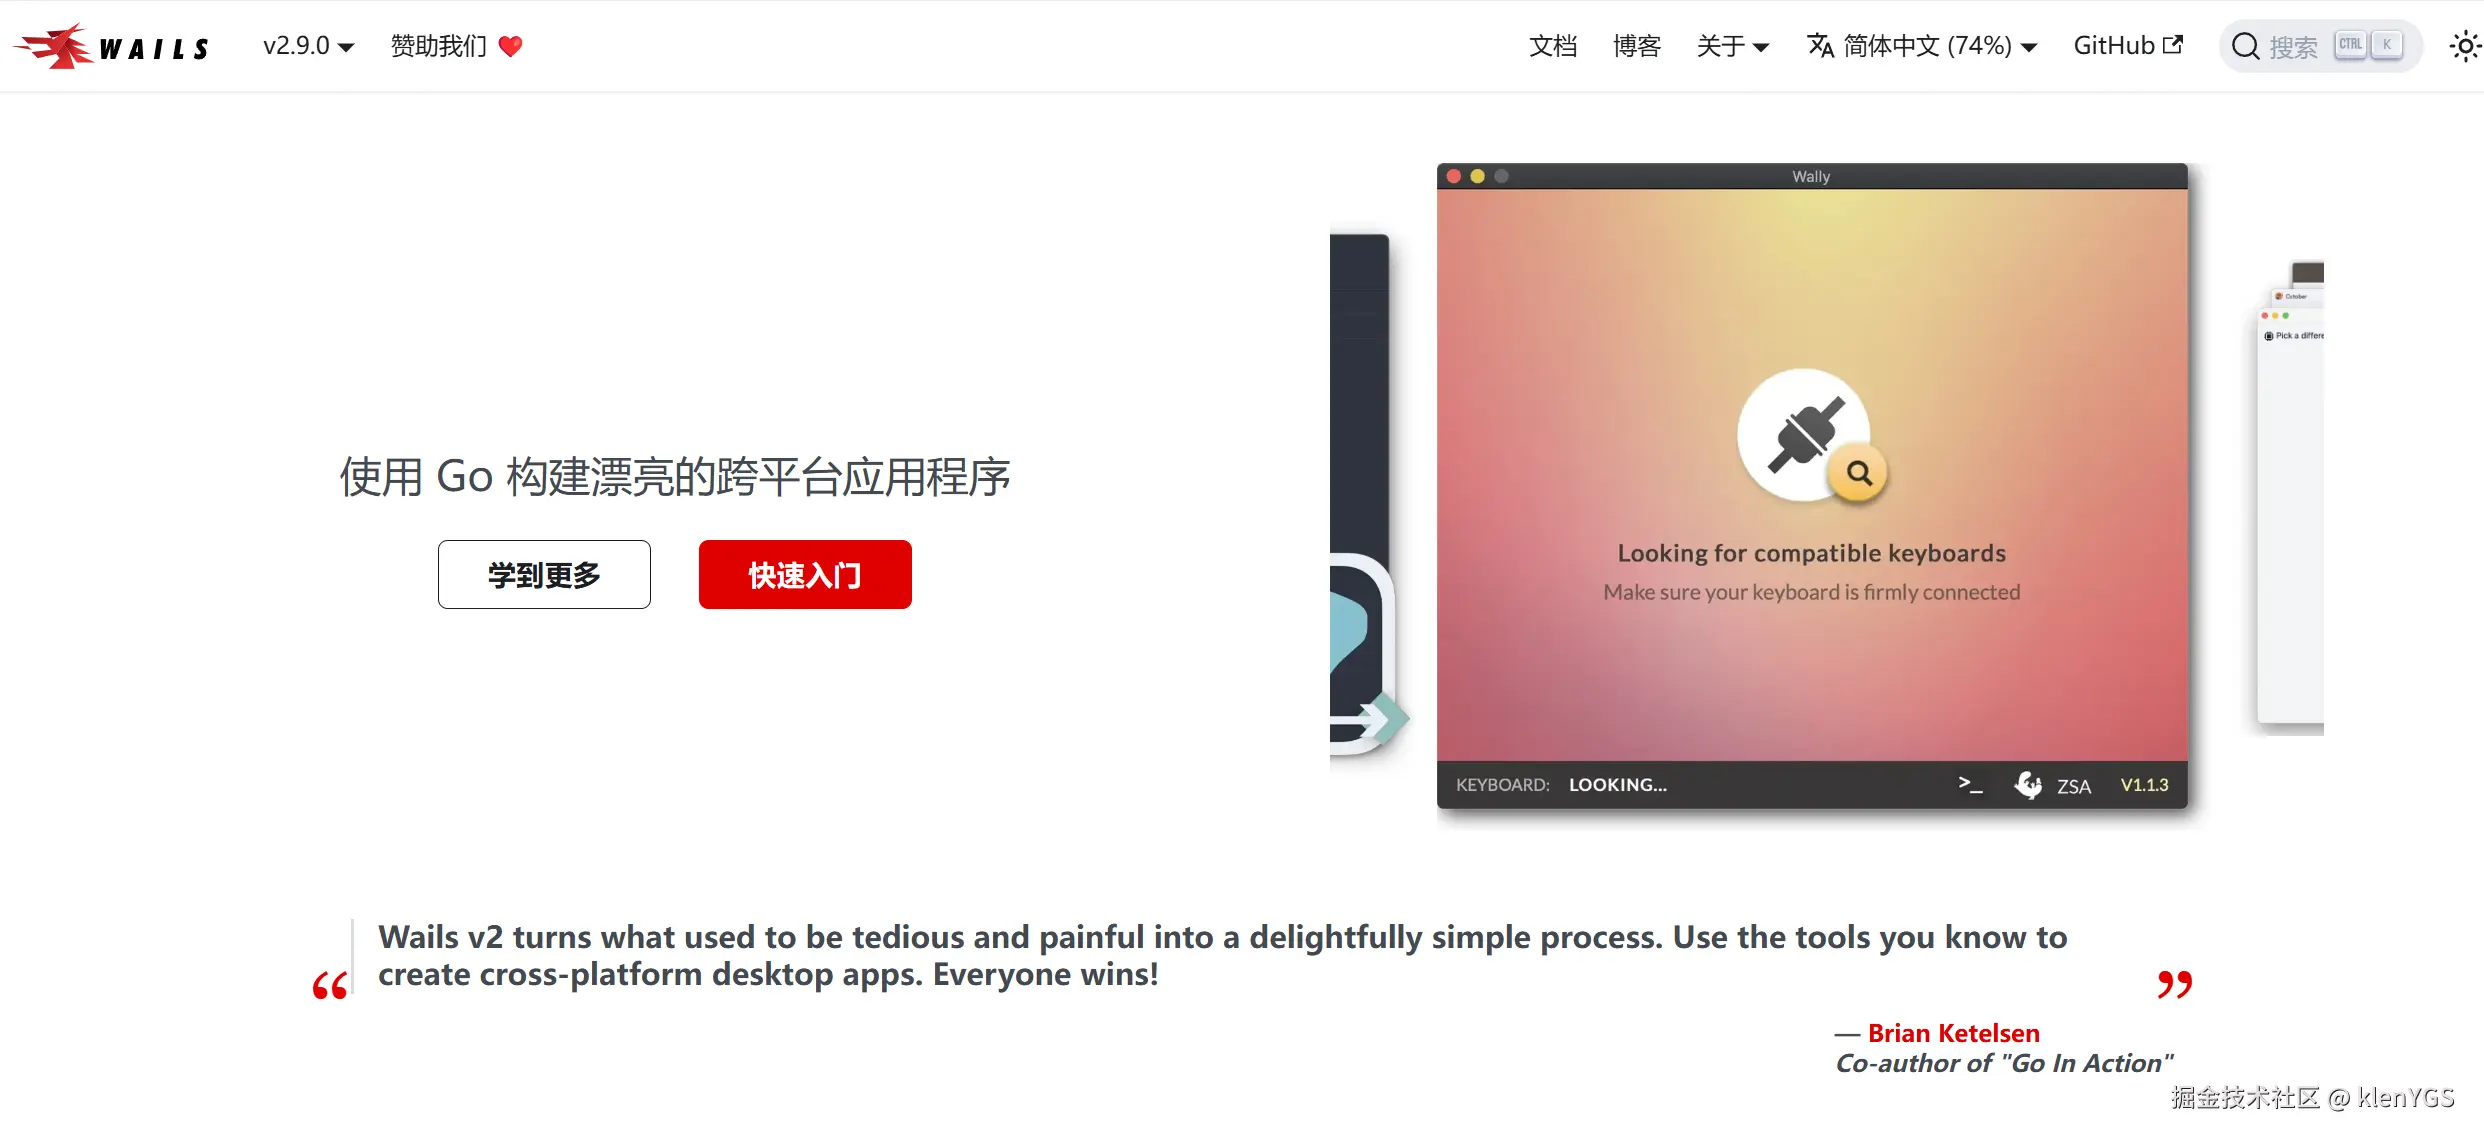This screenshot has height=1141, width=2484.
Task: Click the GitHub external link icon
Action: click(2173, 44)
